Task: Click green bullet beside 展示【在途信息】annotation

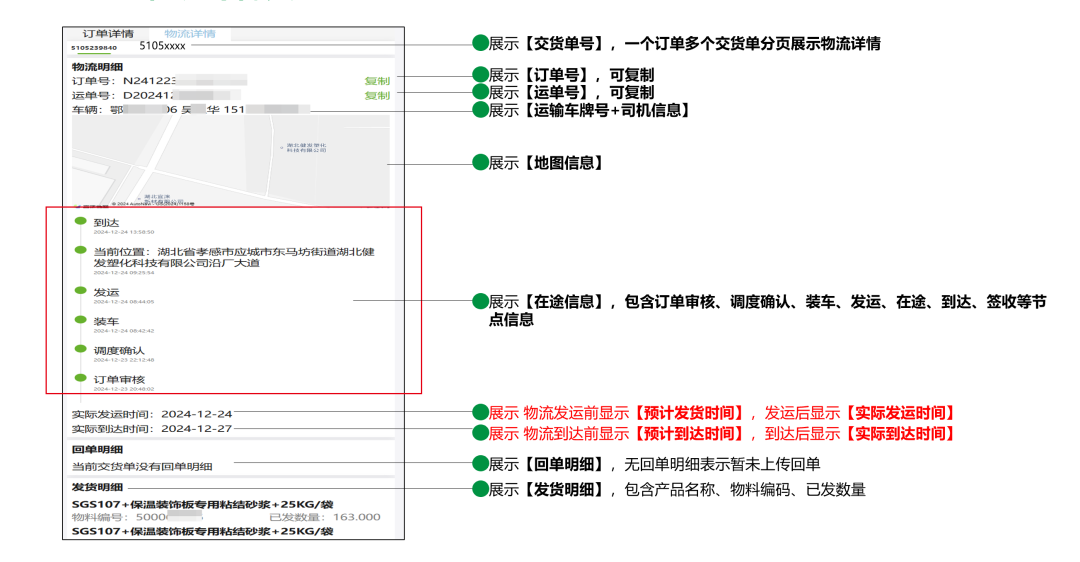Action: [x=480, y=302]
